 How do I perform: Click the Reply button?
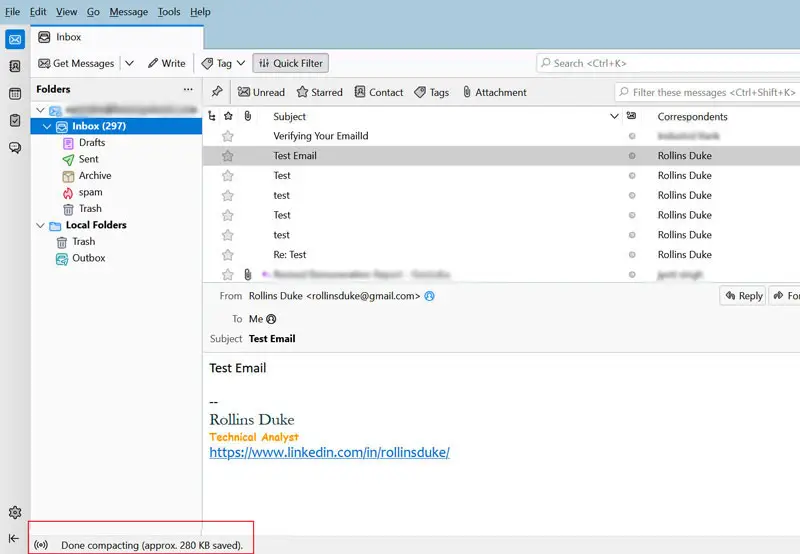tap(743, 296)
